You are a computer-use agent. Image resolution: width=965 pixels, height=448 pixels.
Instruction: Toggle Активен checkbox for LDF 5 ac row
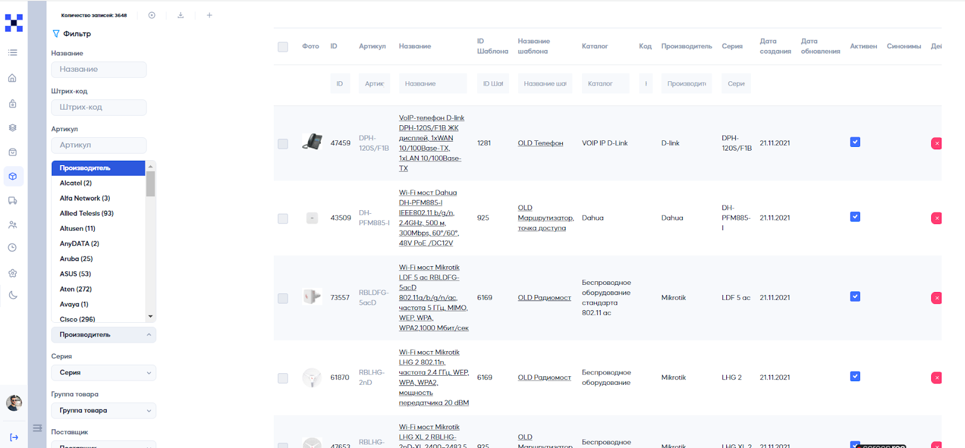coord(855,296)
